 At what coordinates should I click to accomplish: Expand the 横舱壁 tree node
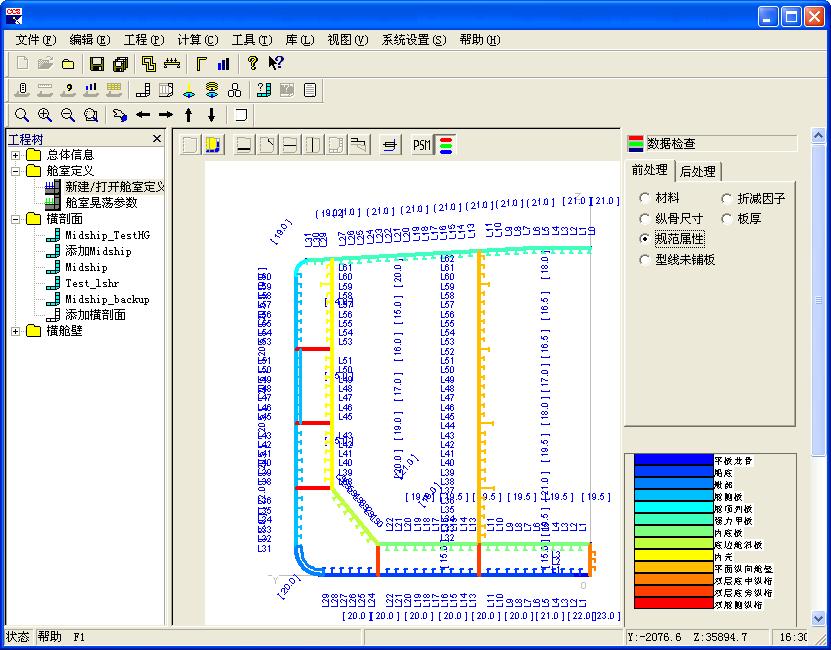point(16,331)
